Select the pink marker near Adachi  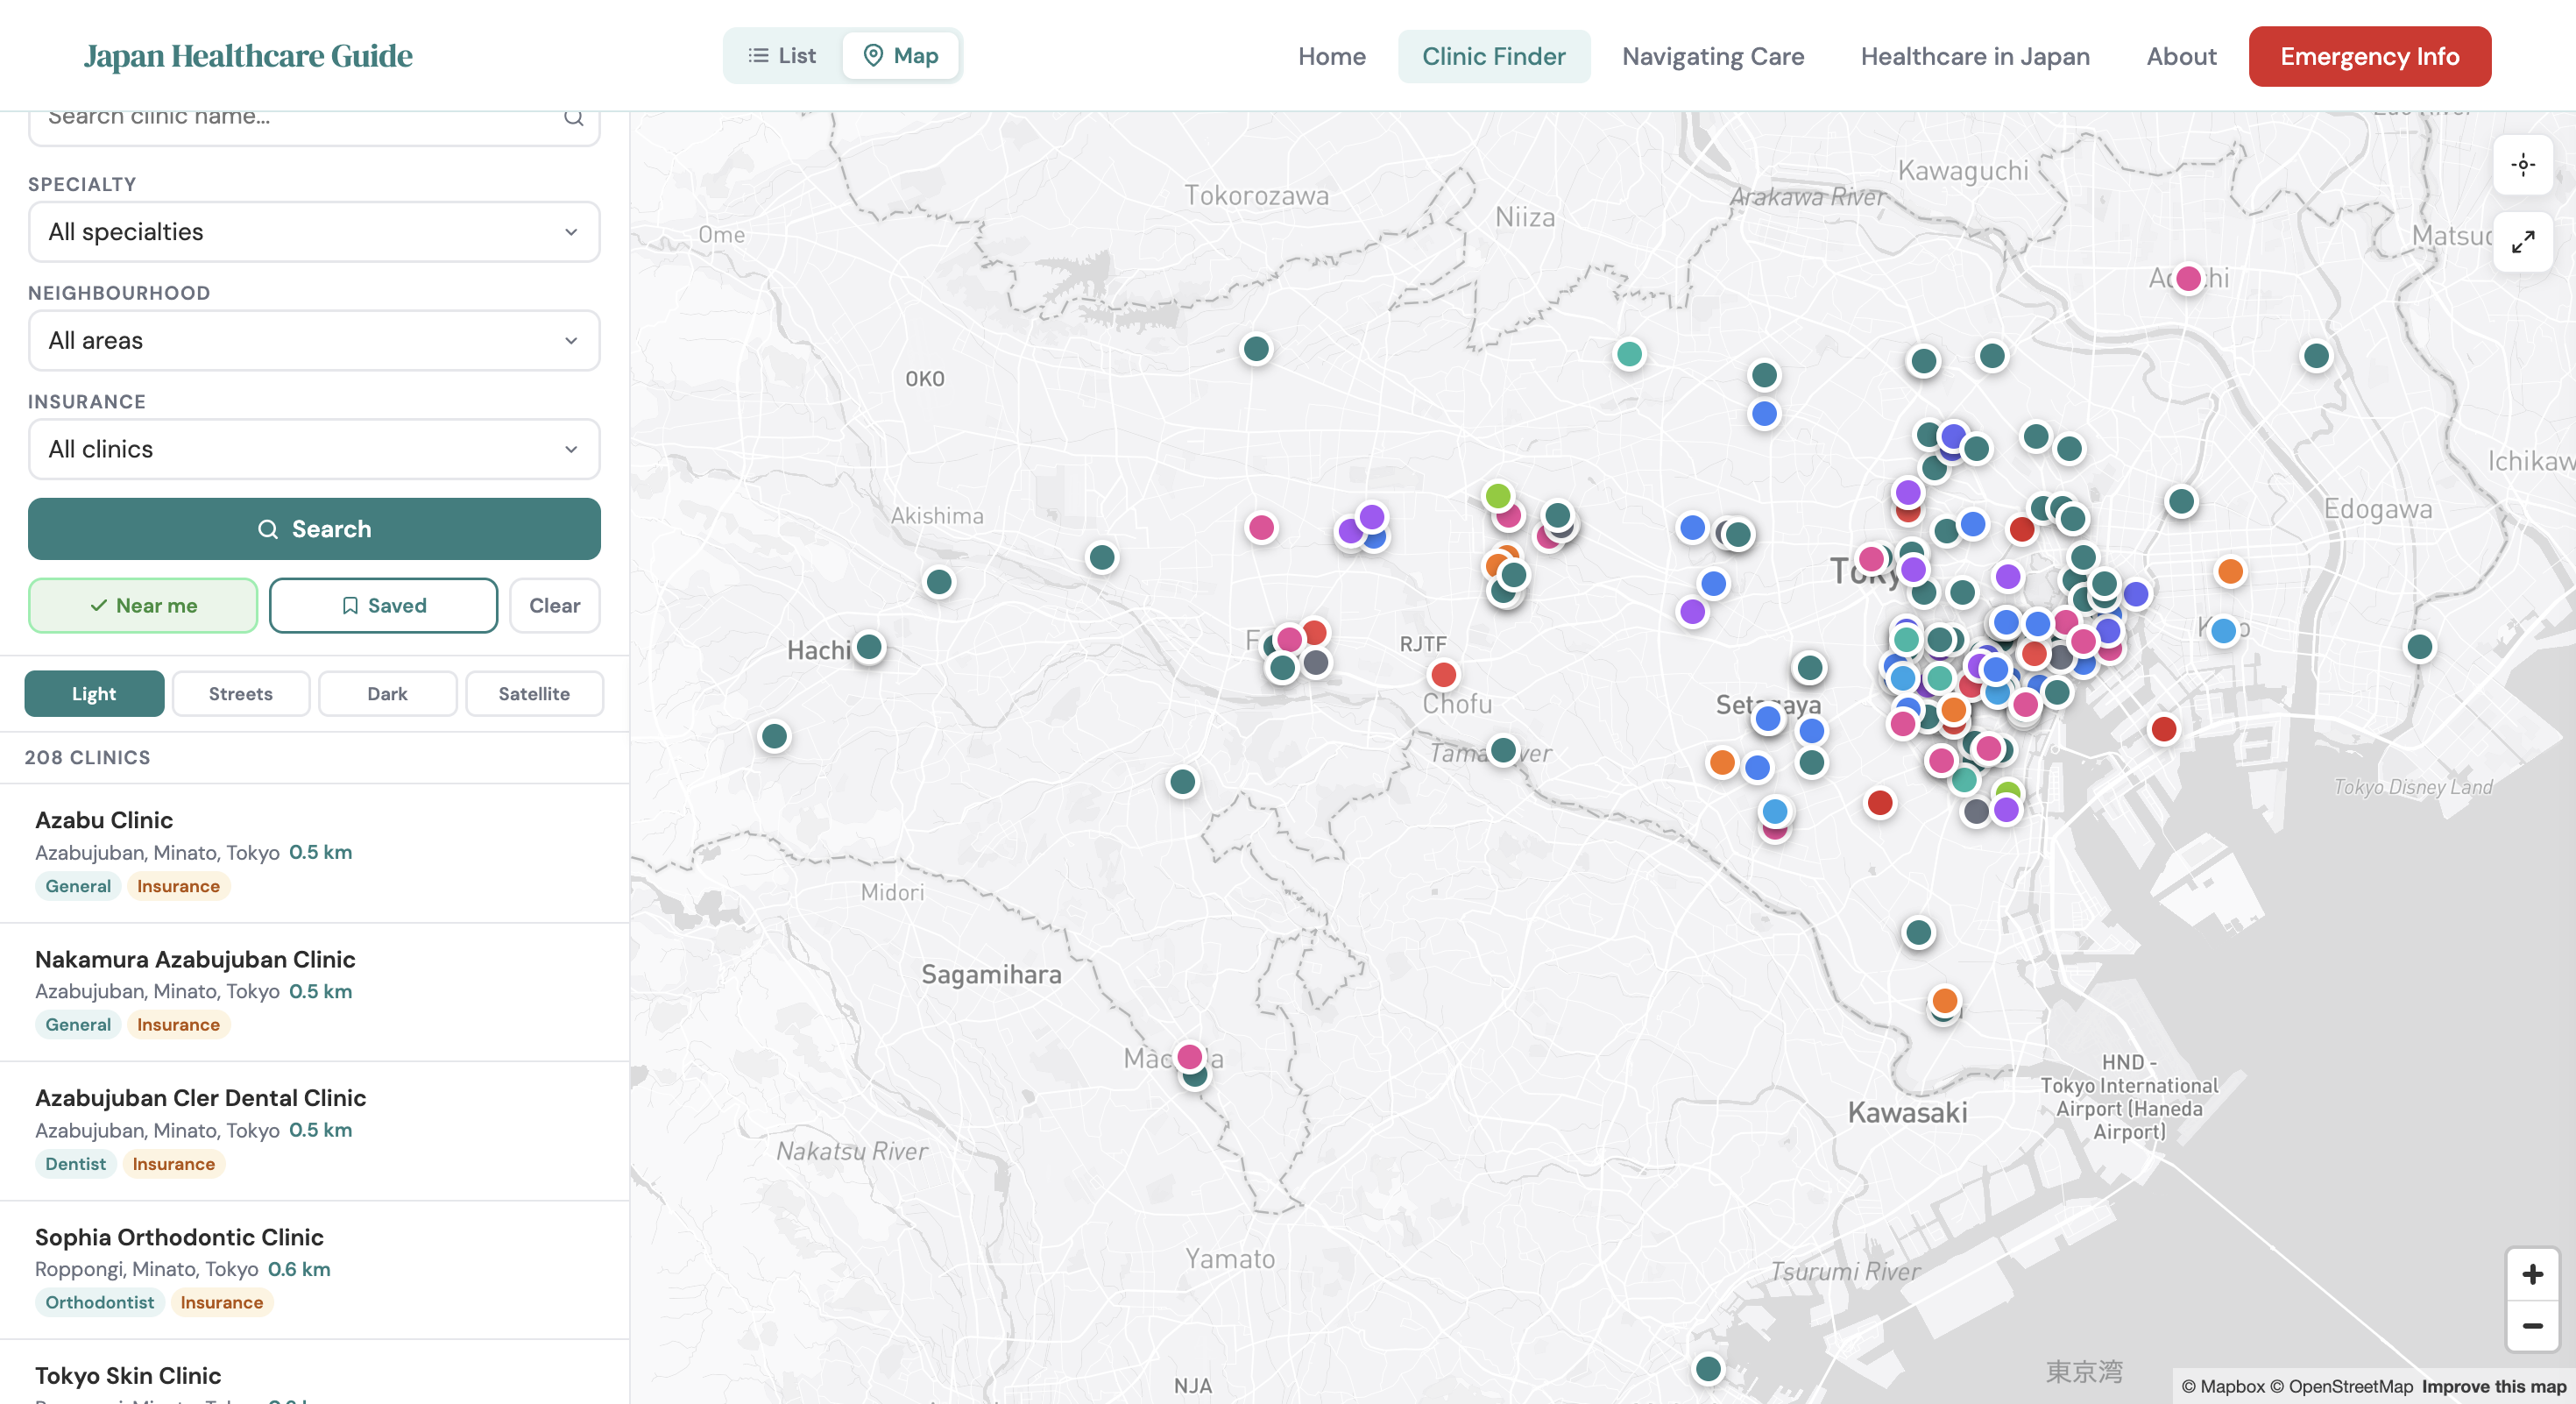(x=2188, y=278)
